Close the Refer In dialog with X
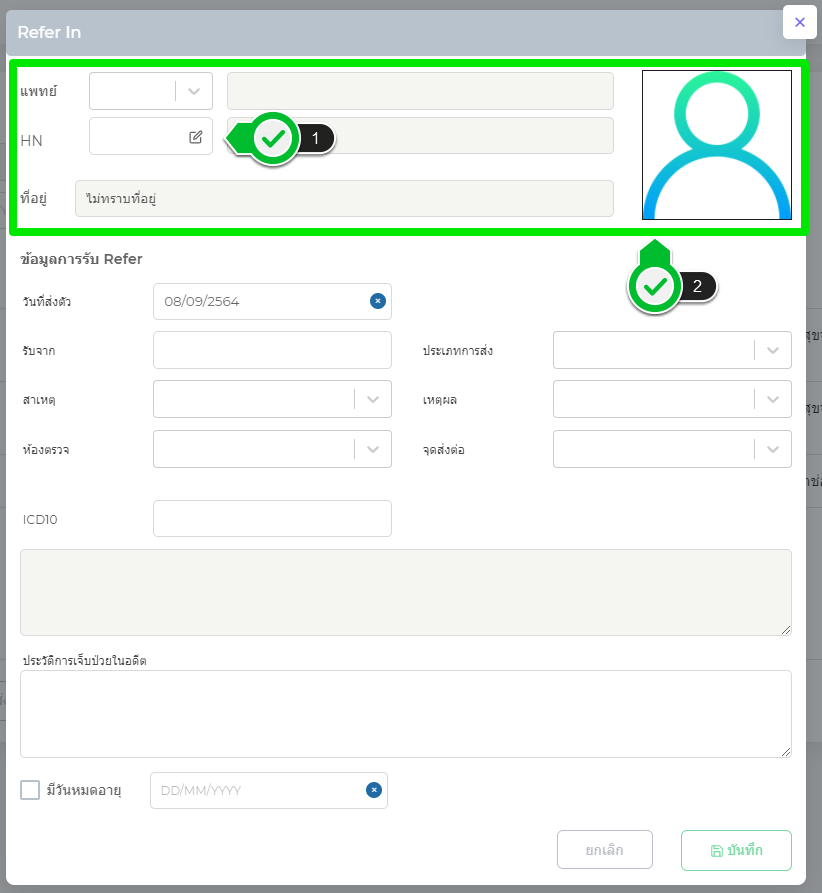822x893 pixels. coord(799,22)
